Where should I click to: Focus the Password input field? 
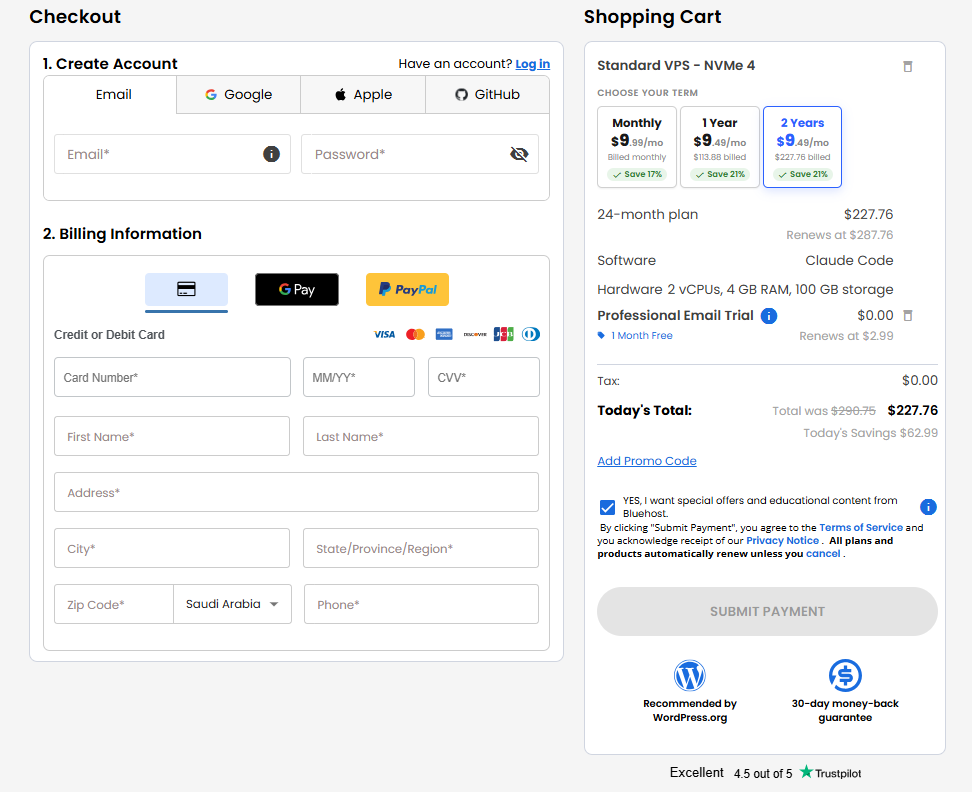420,154
